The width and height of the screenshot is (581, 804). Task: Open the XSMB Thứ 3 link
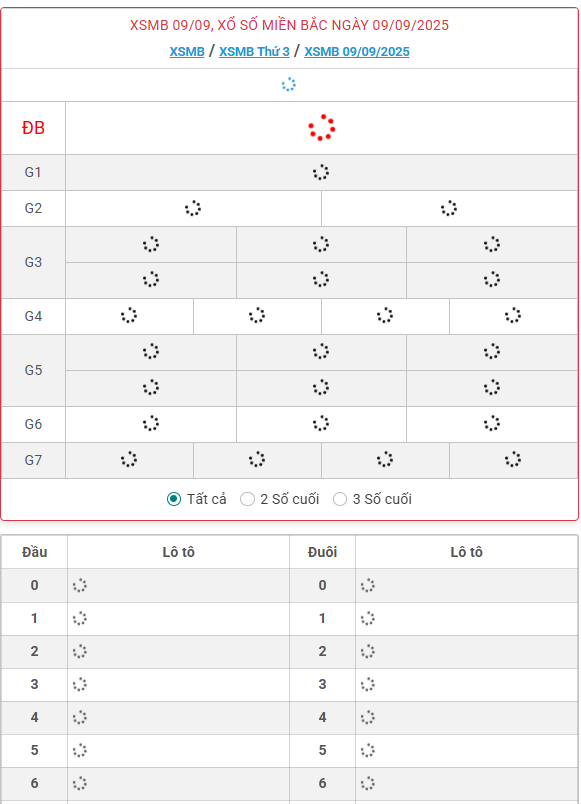(x=254, y=52)
